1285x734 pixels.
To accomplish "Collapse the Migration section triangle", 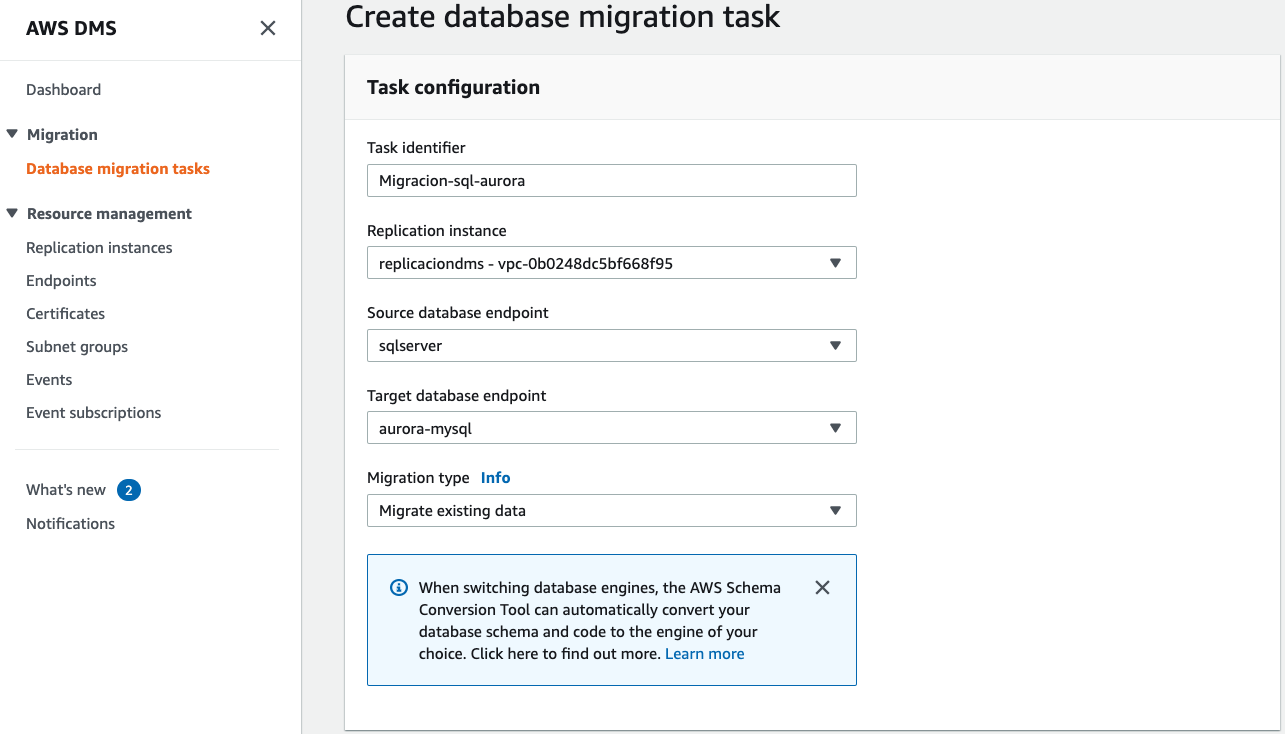I will 13,134.
